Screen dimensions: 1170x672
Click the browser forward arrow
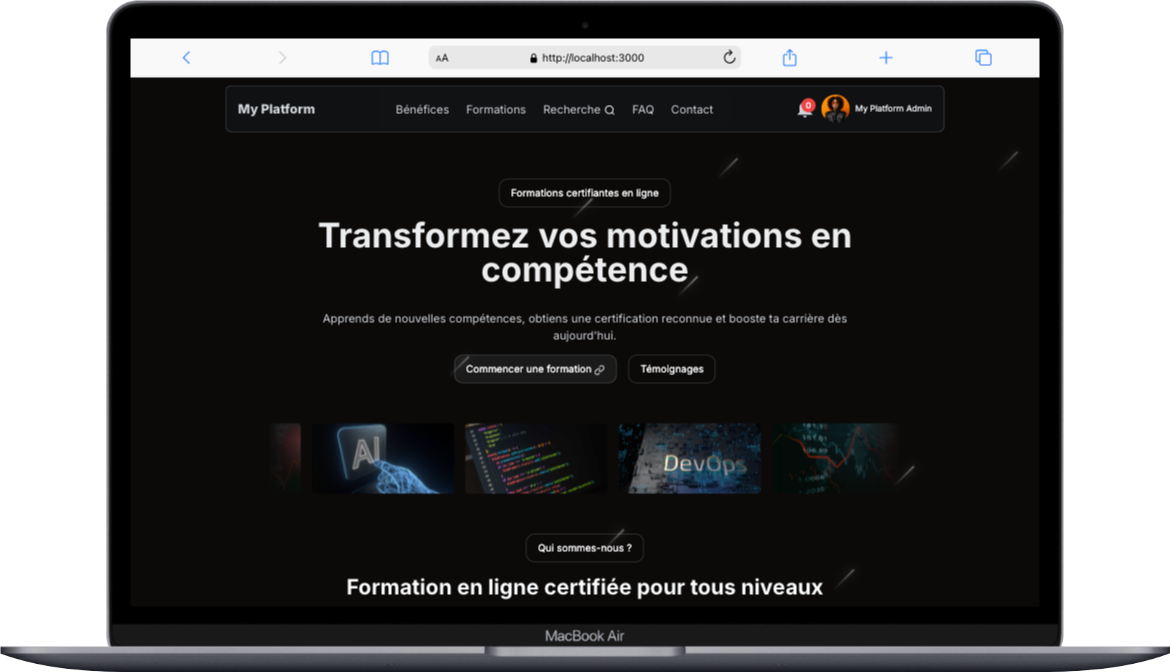(x=282, y=57)
